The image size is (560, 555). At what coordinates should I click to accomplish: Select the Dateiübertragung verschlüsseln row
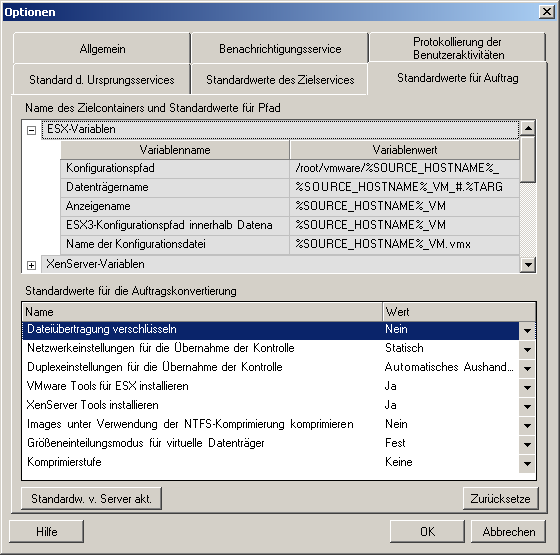pyautogui.click(x=271, y=330)
